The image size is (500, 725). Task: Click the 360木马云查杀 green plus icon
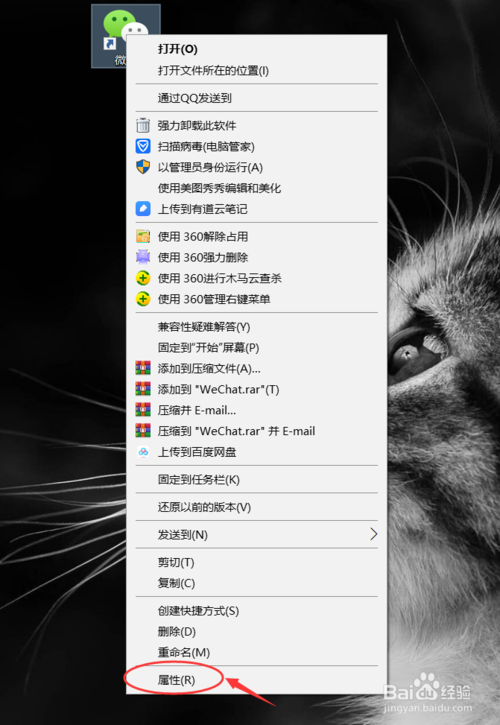click(143, 278)
